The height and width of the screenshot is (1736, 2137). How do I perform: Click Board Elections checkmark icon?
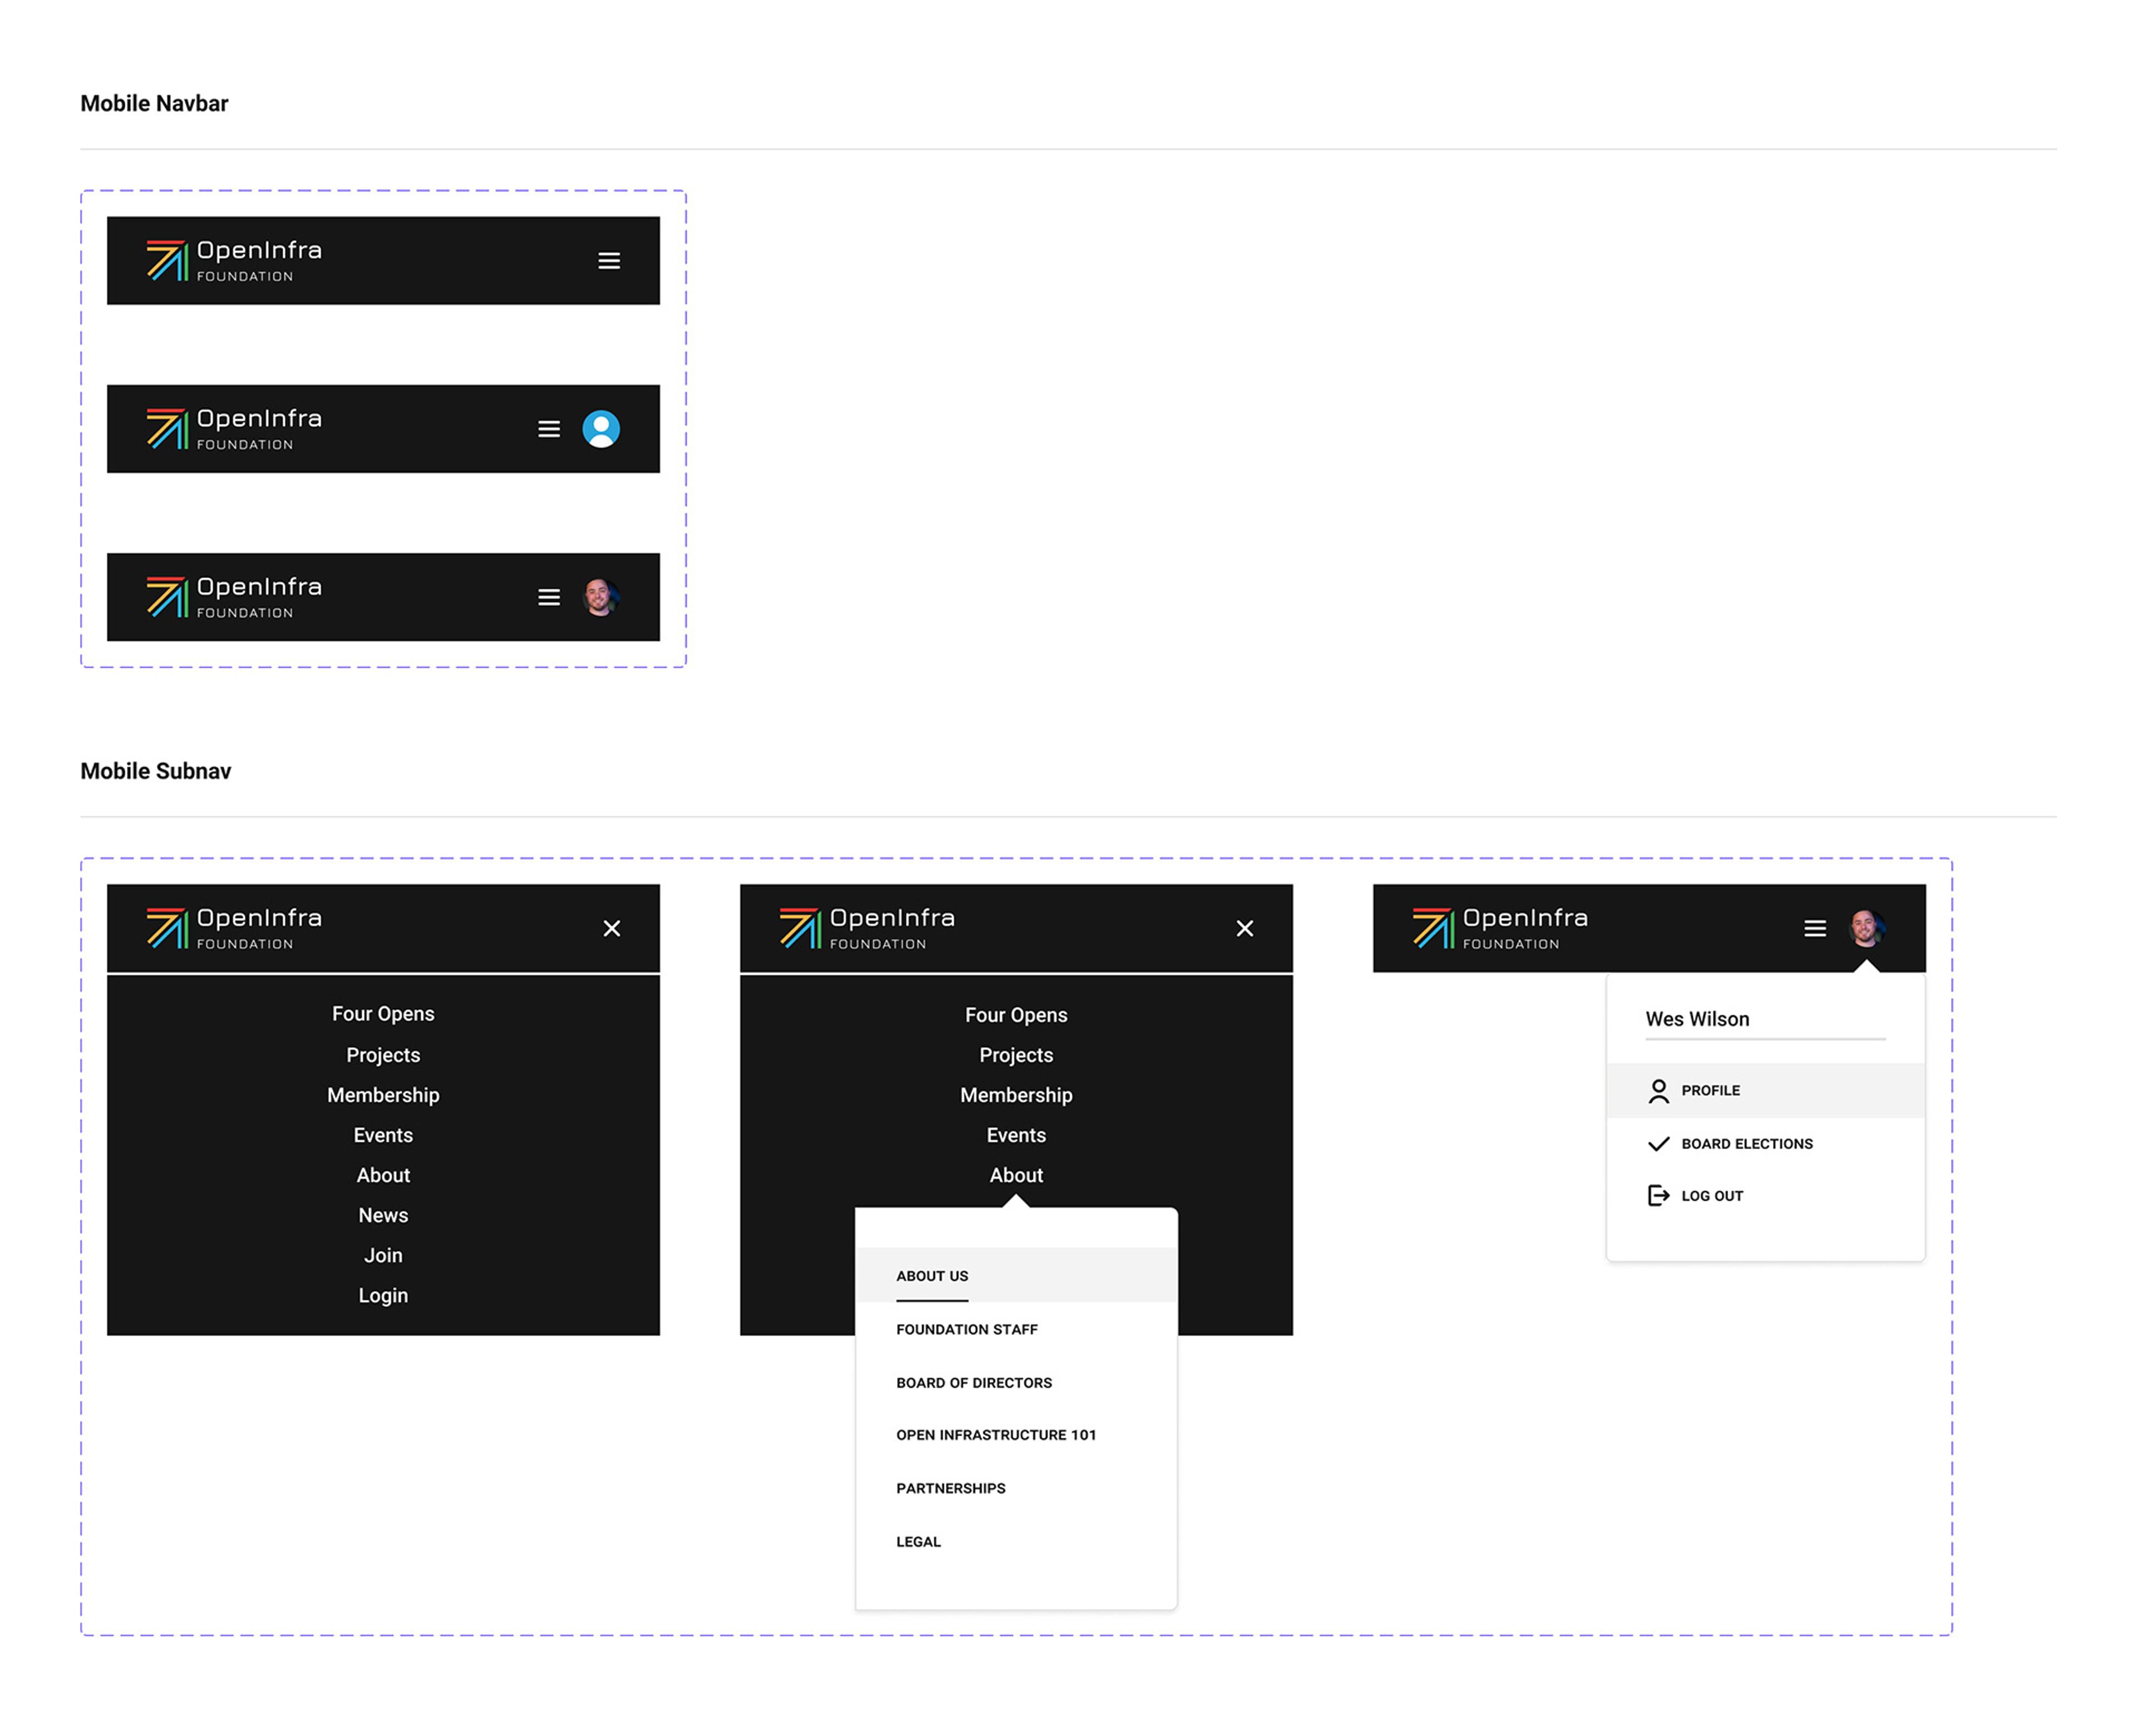click(1658, 1144)
